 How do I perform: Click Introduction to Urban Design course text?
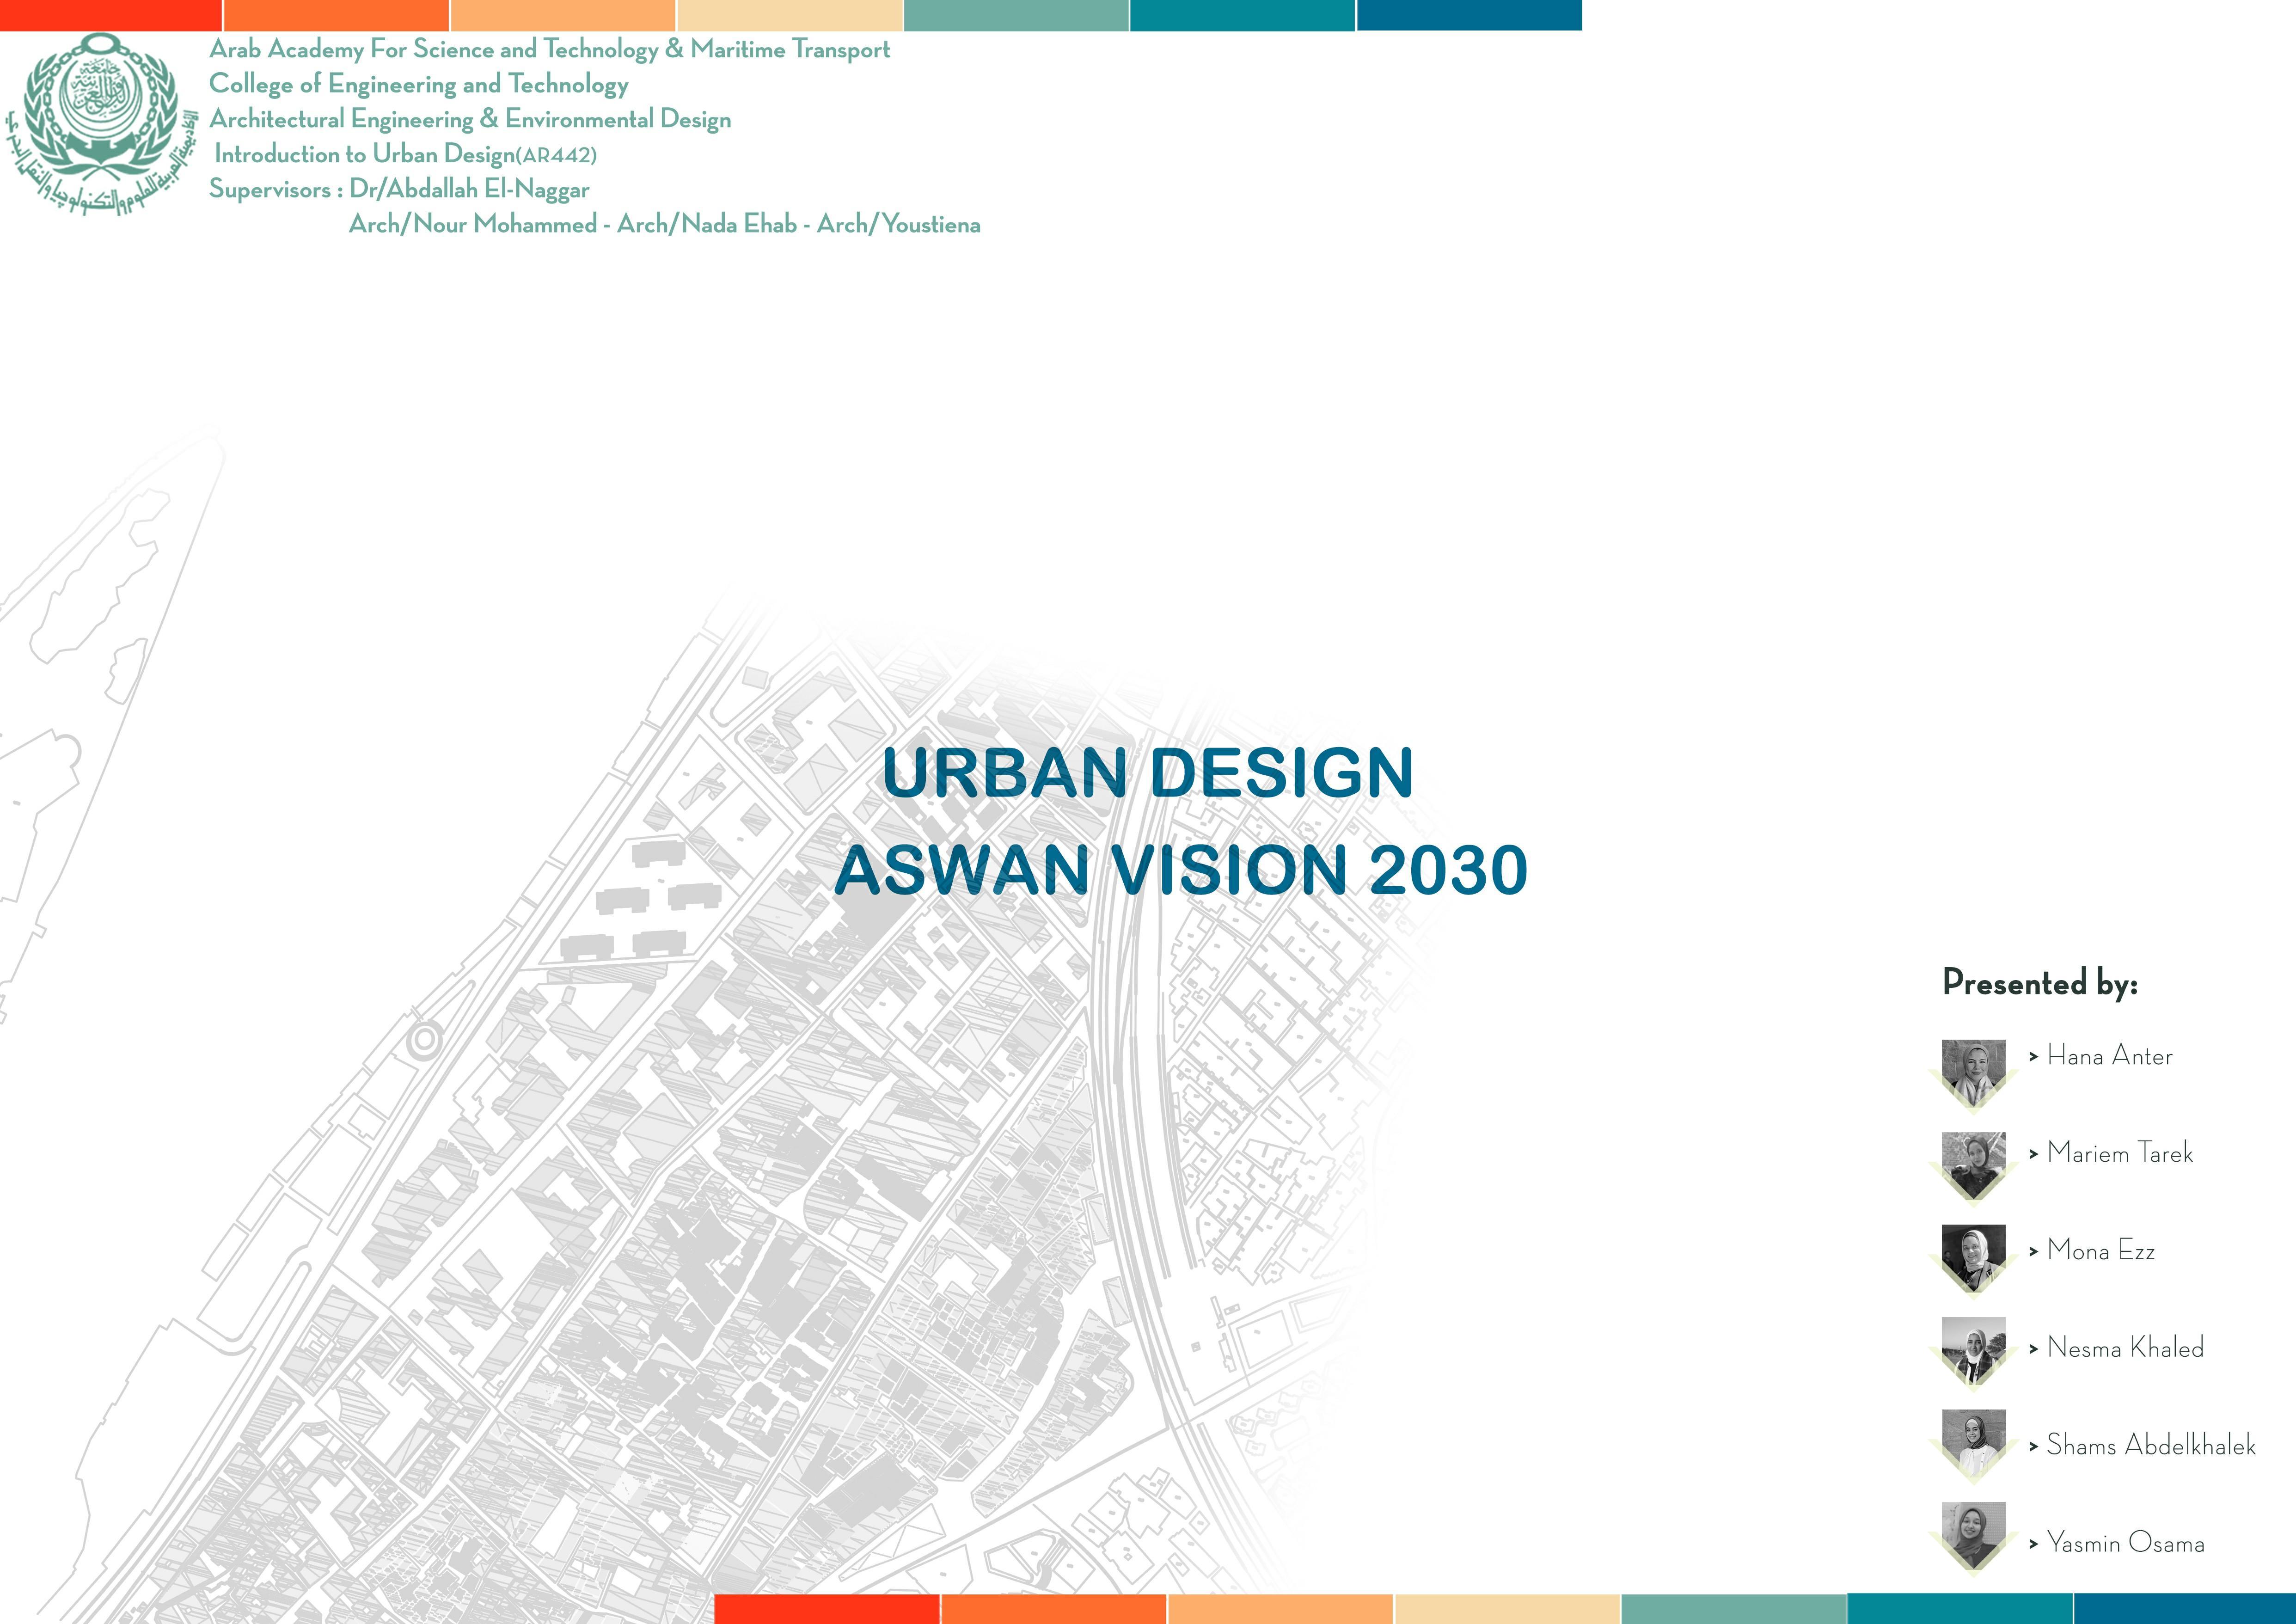405,154
